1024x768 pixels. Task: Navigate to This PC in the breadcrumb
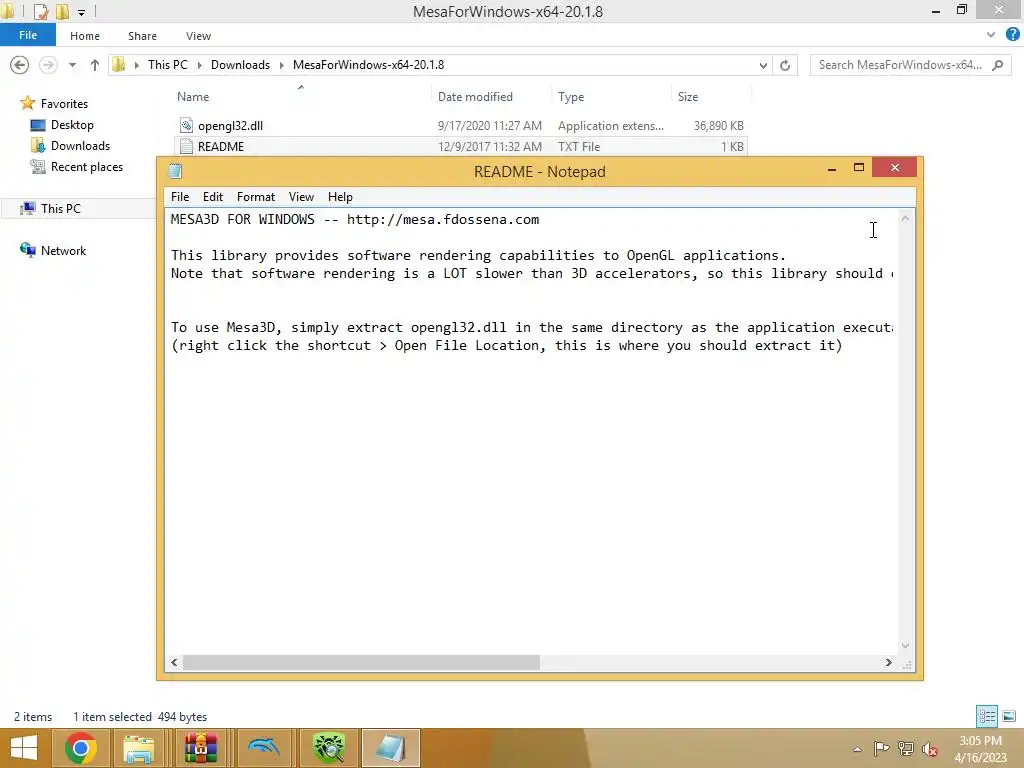pyautogui.click(x=167, y=65)
